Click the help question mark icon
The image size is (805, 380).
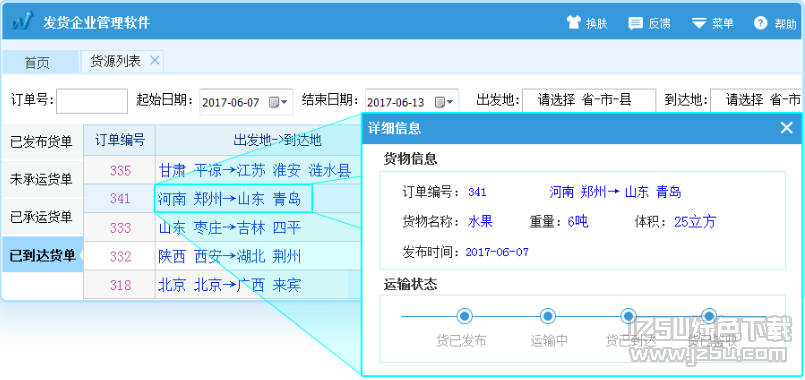pyautogui.click(x=760, y=23)
